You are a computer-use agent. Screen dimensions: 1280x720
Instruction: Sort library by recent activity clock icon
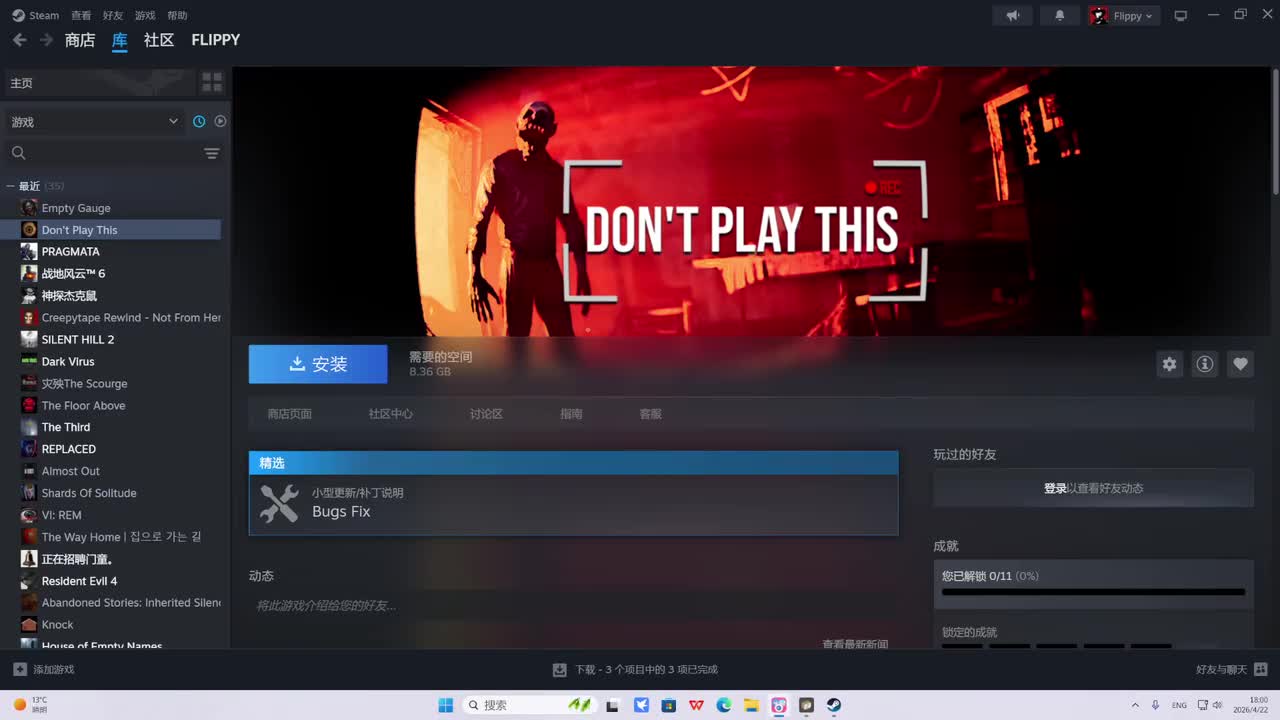(x=199, y=121)
